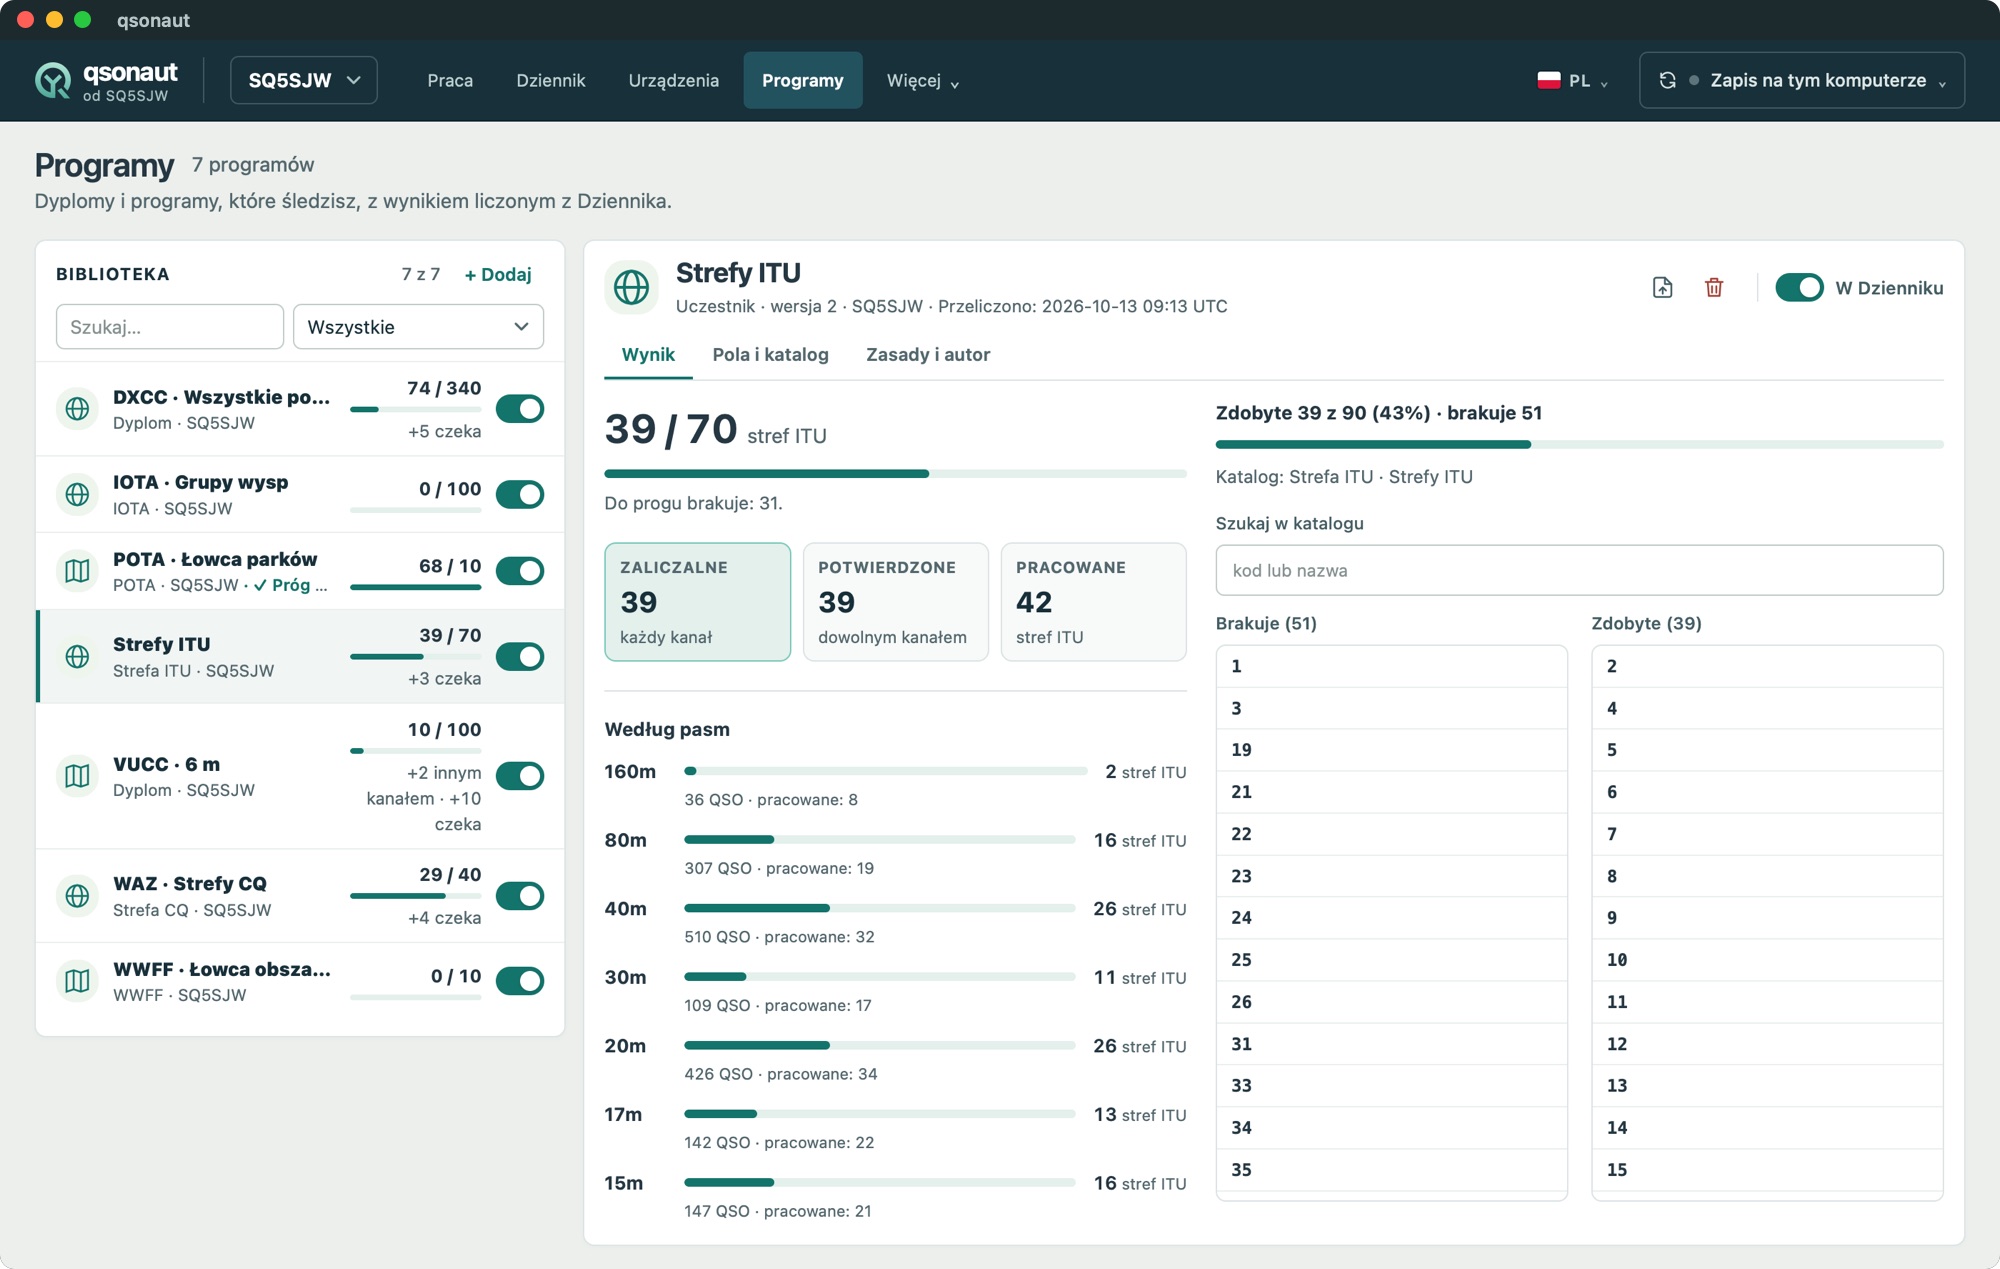2000x1269 pixels.
Task: Toggle the DXCC program switch
Action: [520, 409]
